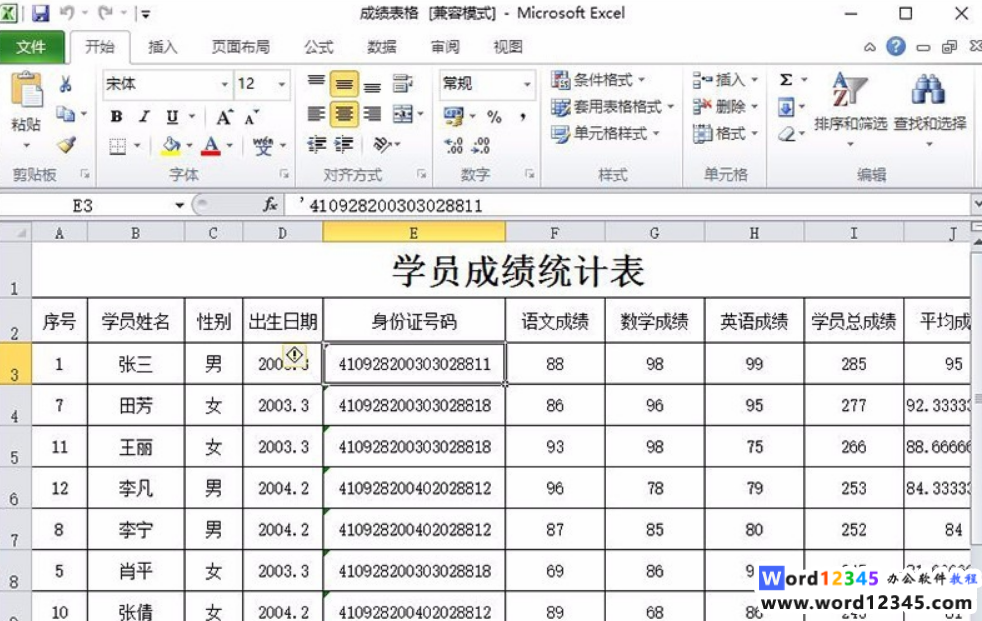Click the Accounting Number Format icon
Viewport: 982px width, 621px height.
453,116
